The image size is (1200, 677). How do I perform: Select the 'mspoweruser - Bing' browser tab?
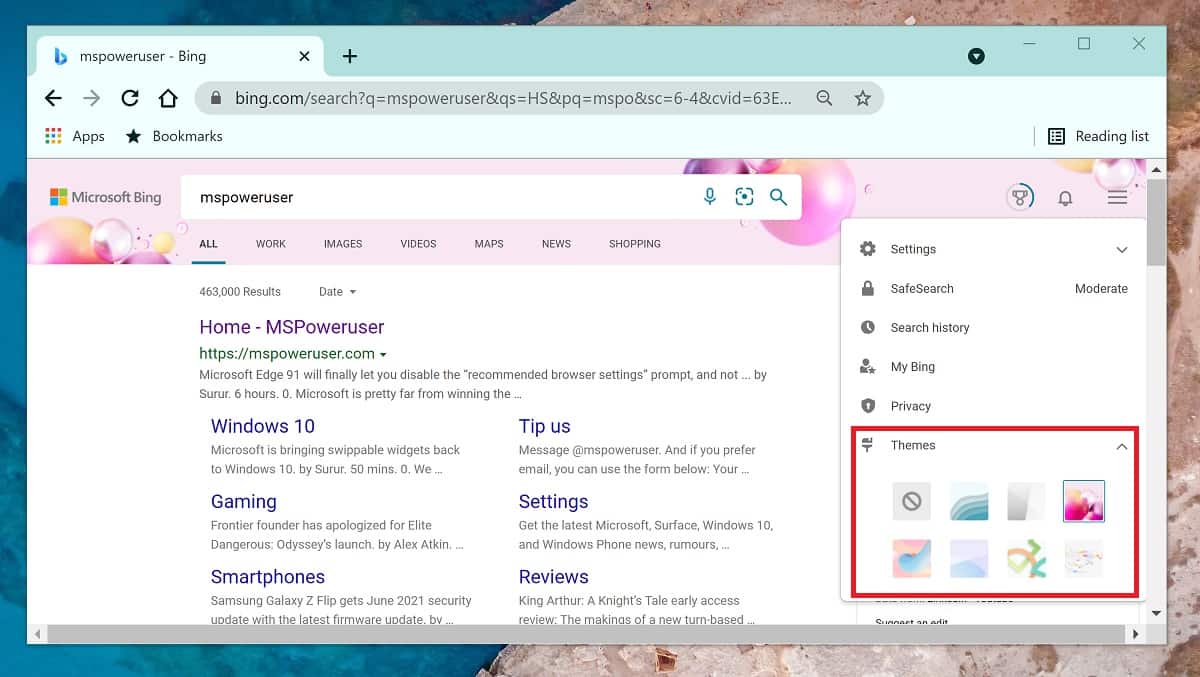tap(179, 56)
